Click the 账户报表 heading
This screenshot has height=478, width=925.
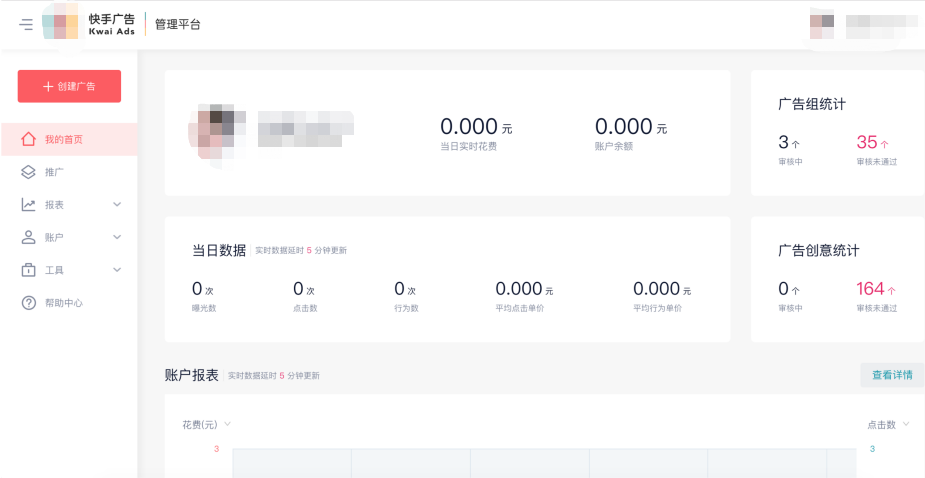(x=192, y=375)
